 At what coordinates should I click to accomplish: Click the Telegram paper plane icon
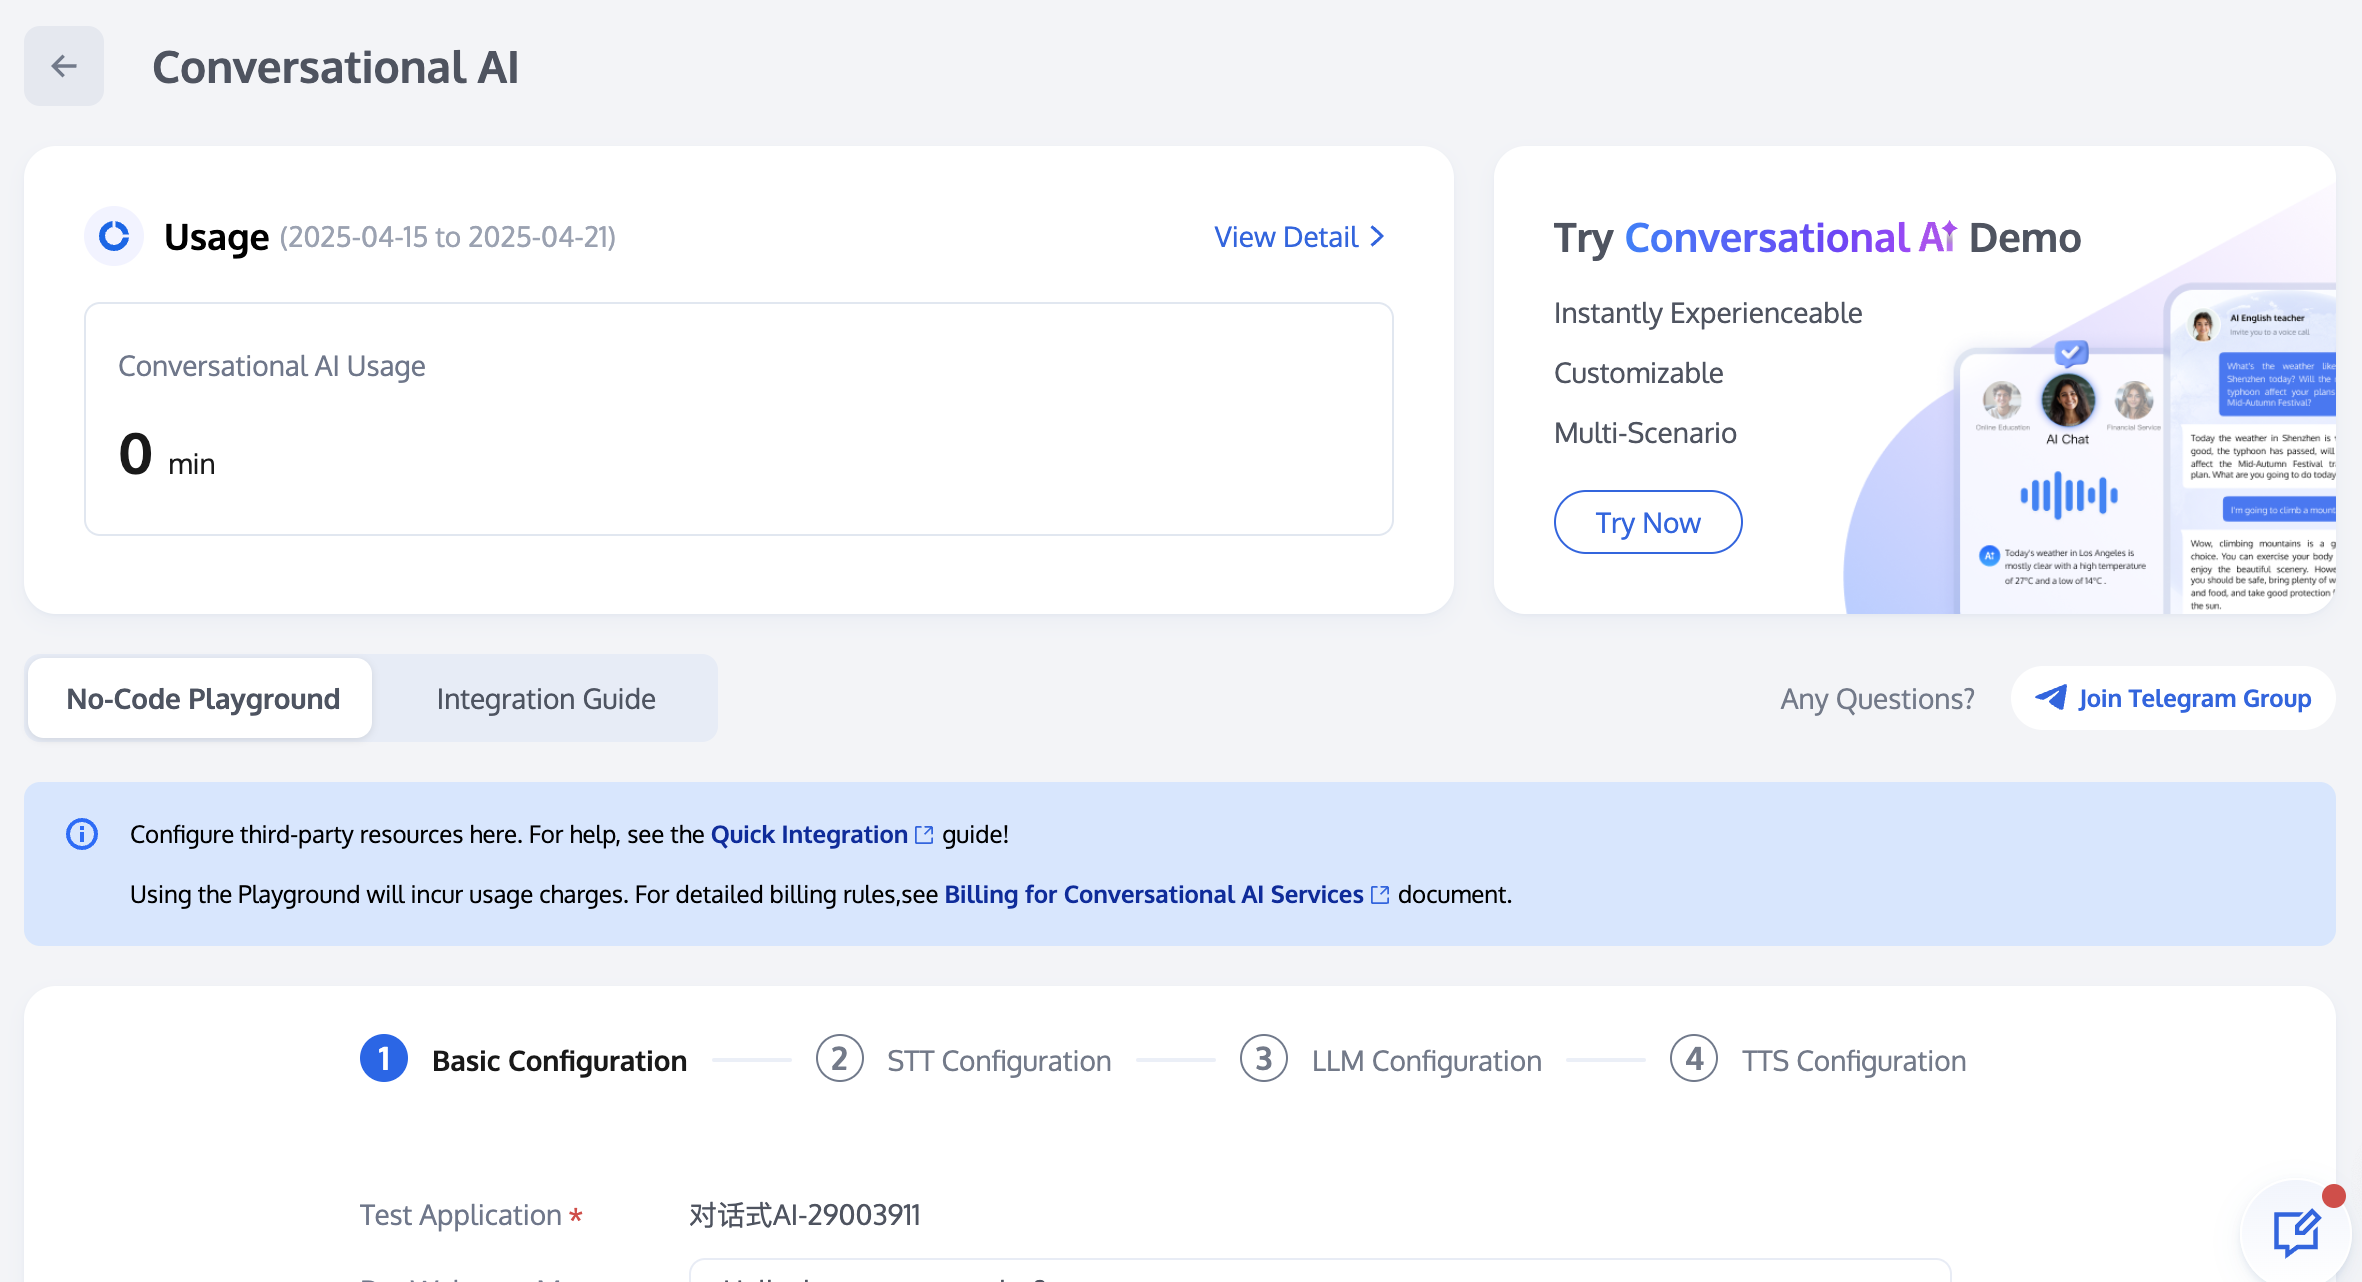(x=2051, y=698)
